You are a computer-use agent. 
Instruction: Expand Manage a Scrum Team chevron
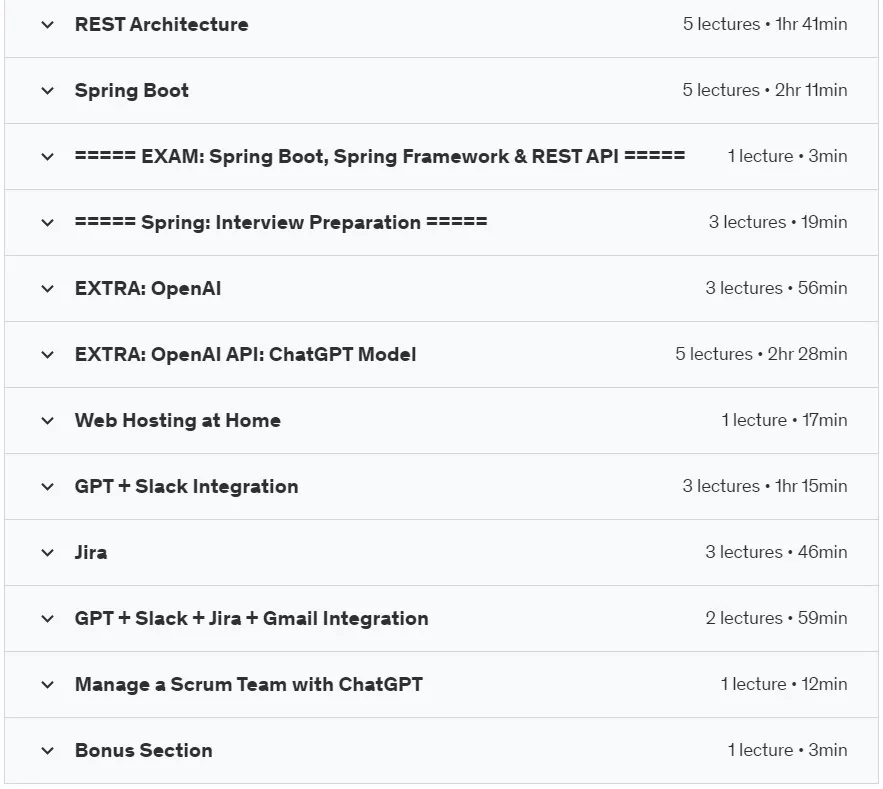click(48, 685)
